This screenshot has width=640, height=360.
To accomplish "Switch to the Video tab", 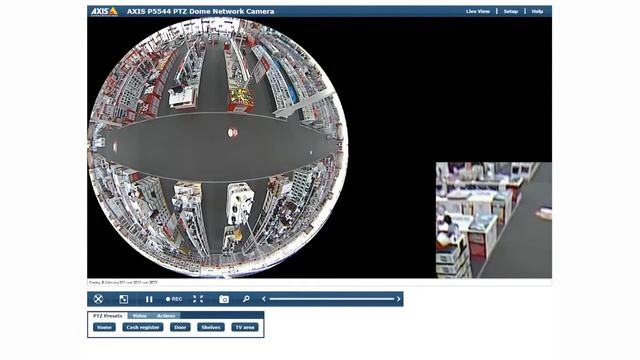I will coord(140,316).
